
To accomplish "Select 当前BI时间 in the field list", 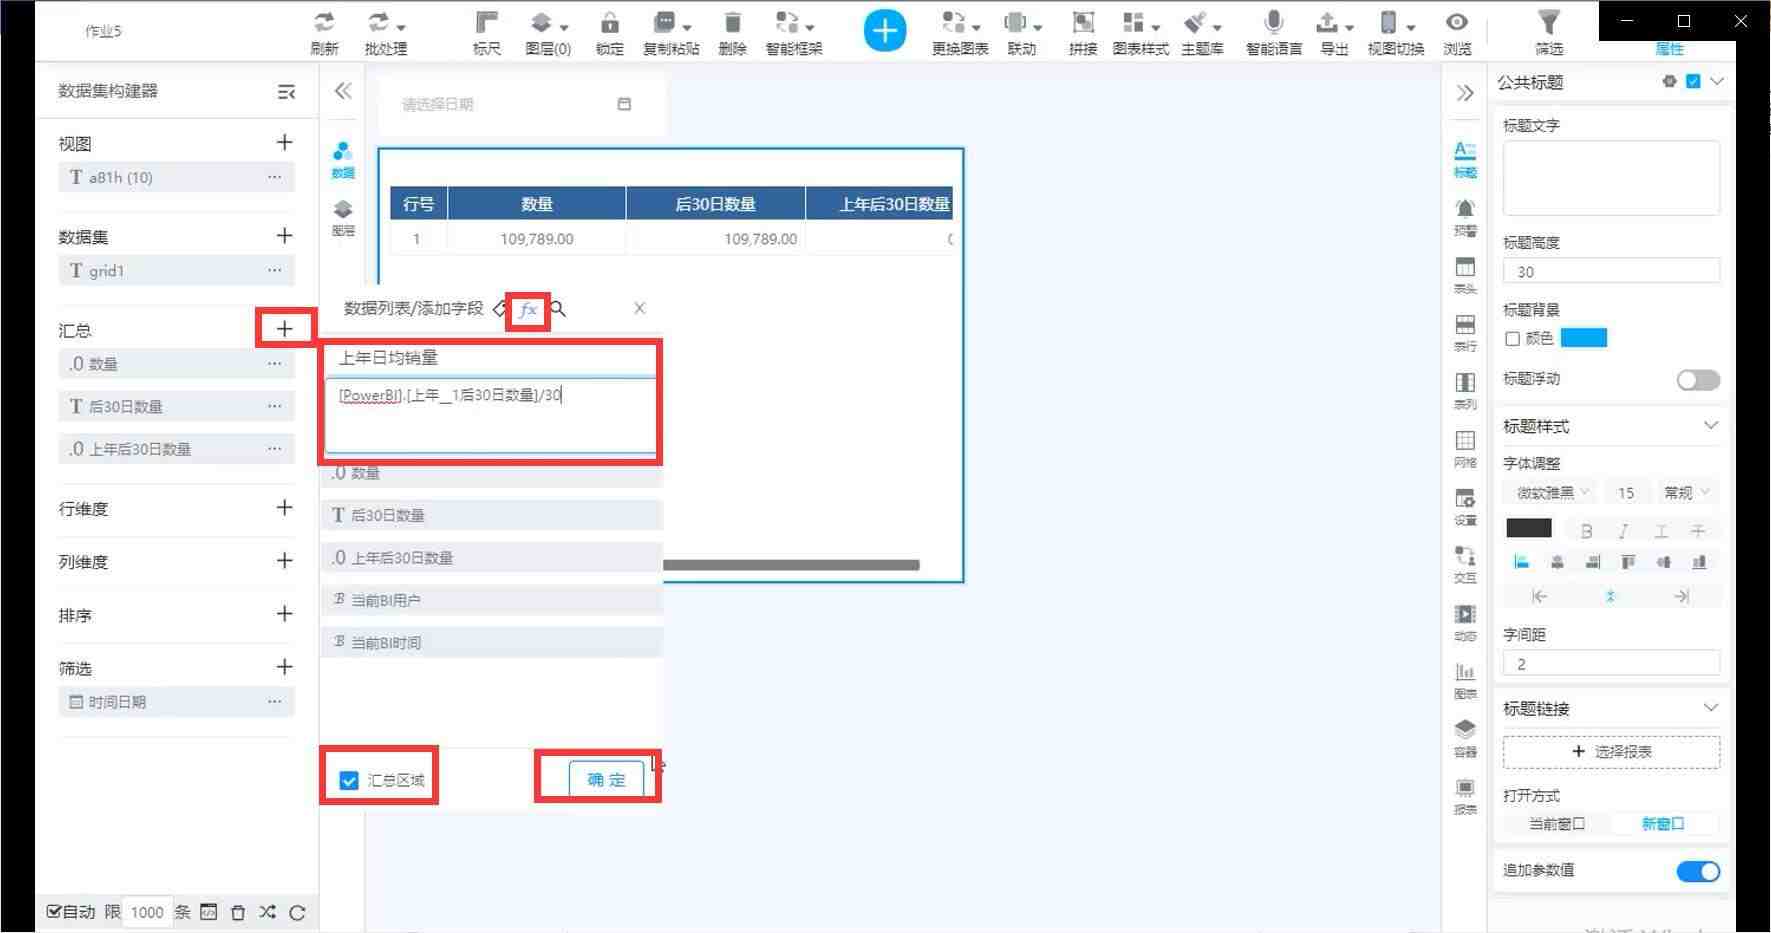I will tap(492, 642).
